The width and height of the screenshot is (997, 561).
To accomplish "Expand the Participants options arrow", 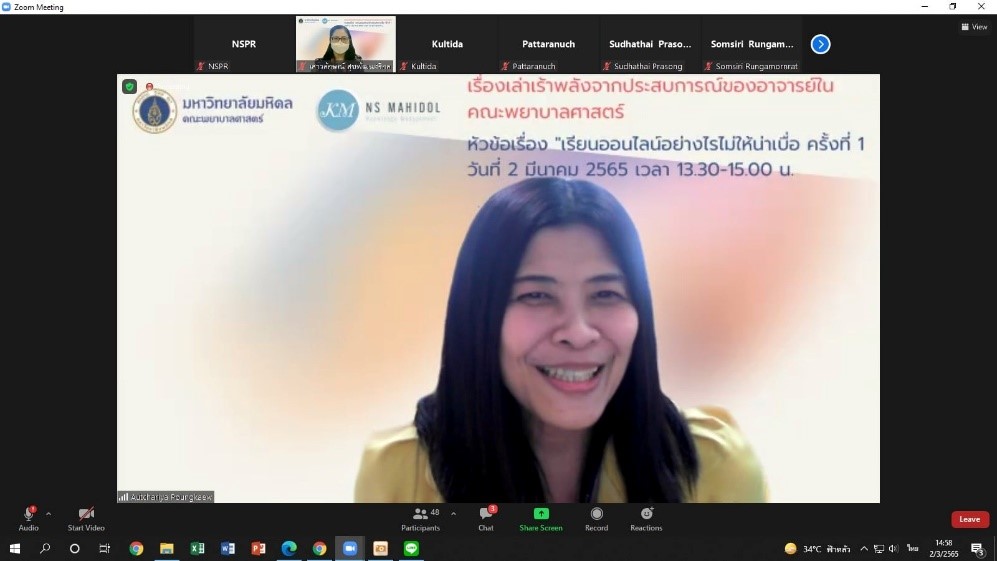I will click(453, 514).
